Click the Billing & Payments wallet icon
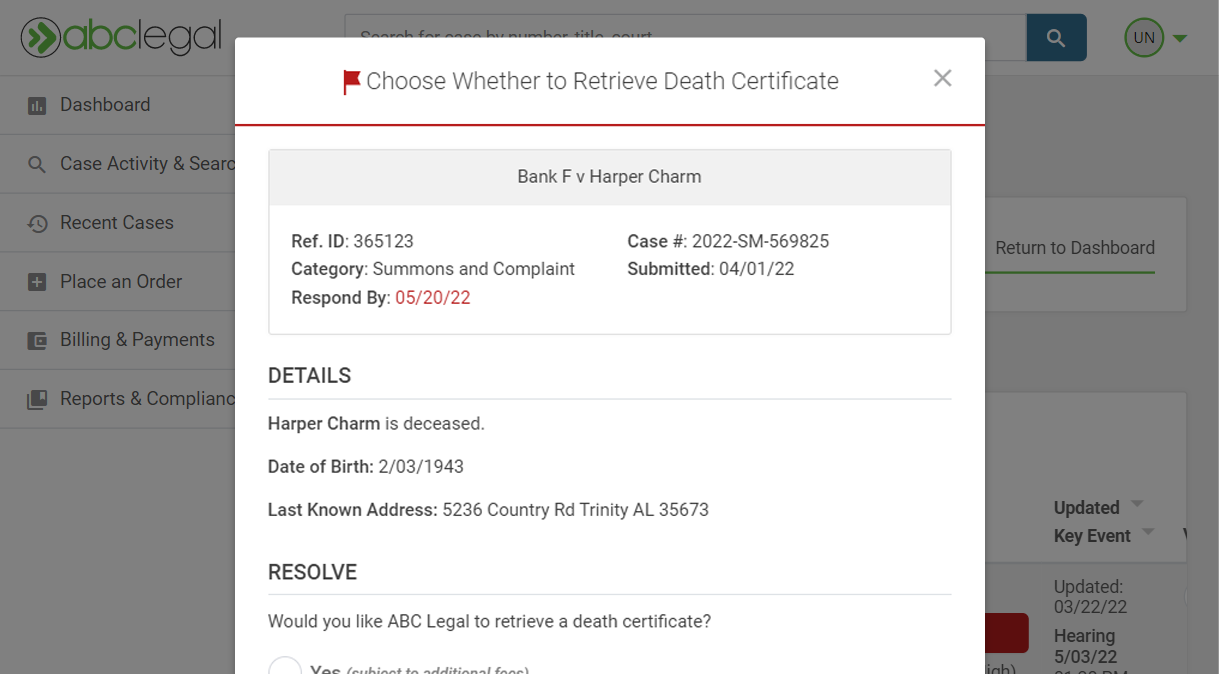Viewport: 1219px width, 674px height. [37, 340]
